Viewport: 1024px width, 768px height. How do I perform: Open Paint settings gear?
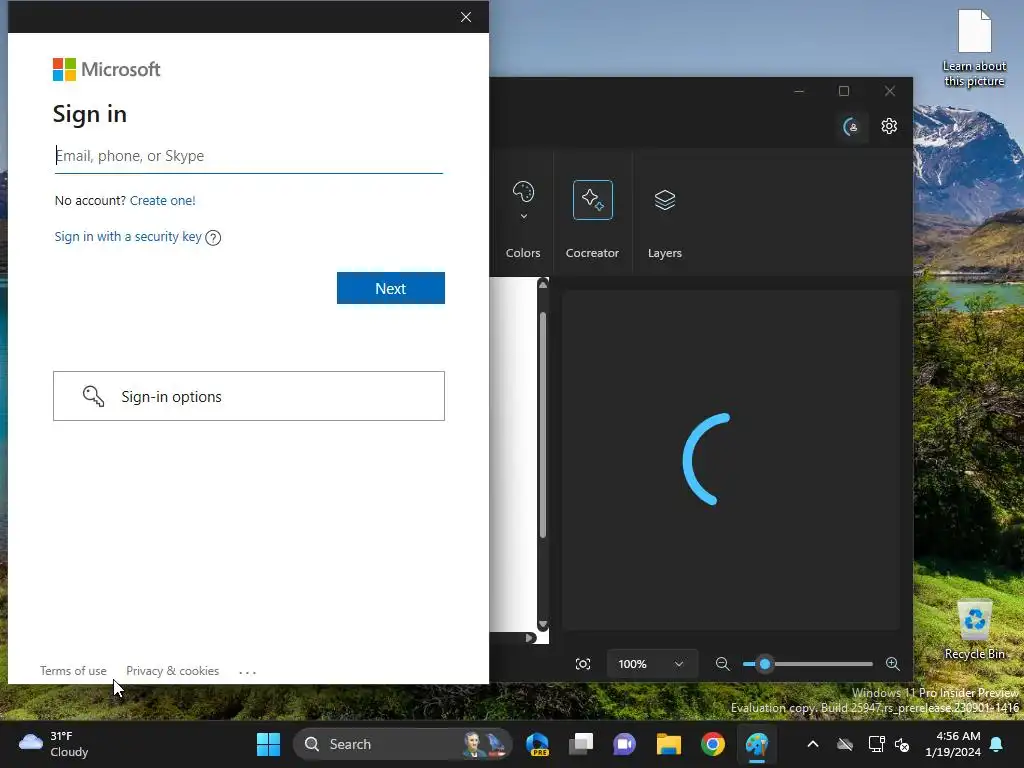pyautogui.click(x=889, y=126)
